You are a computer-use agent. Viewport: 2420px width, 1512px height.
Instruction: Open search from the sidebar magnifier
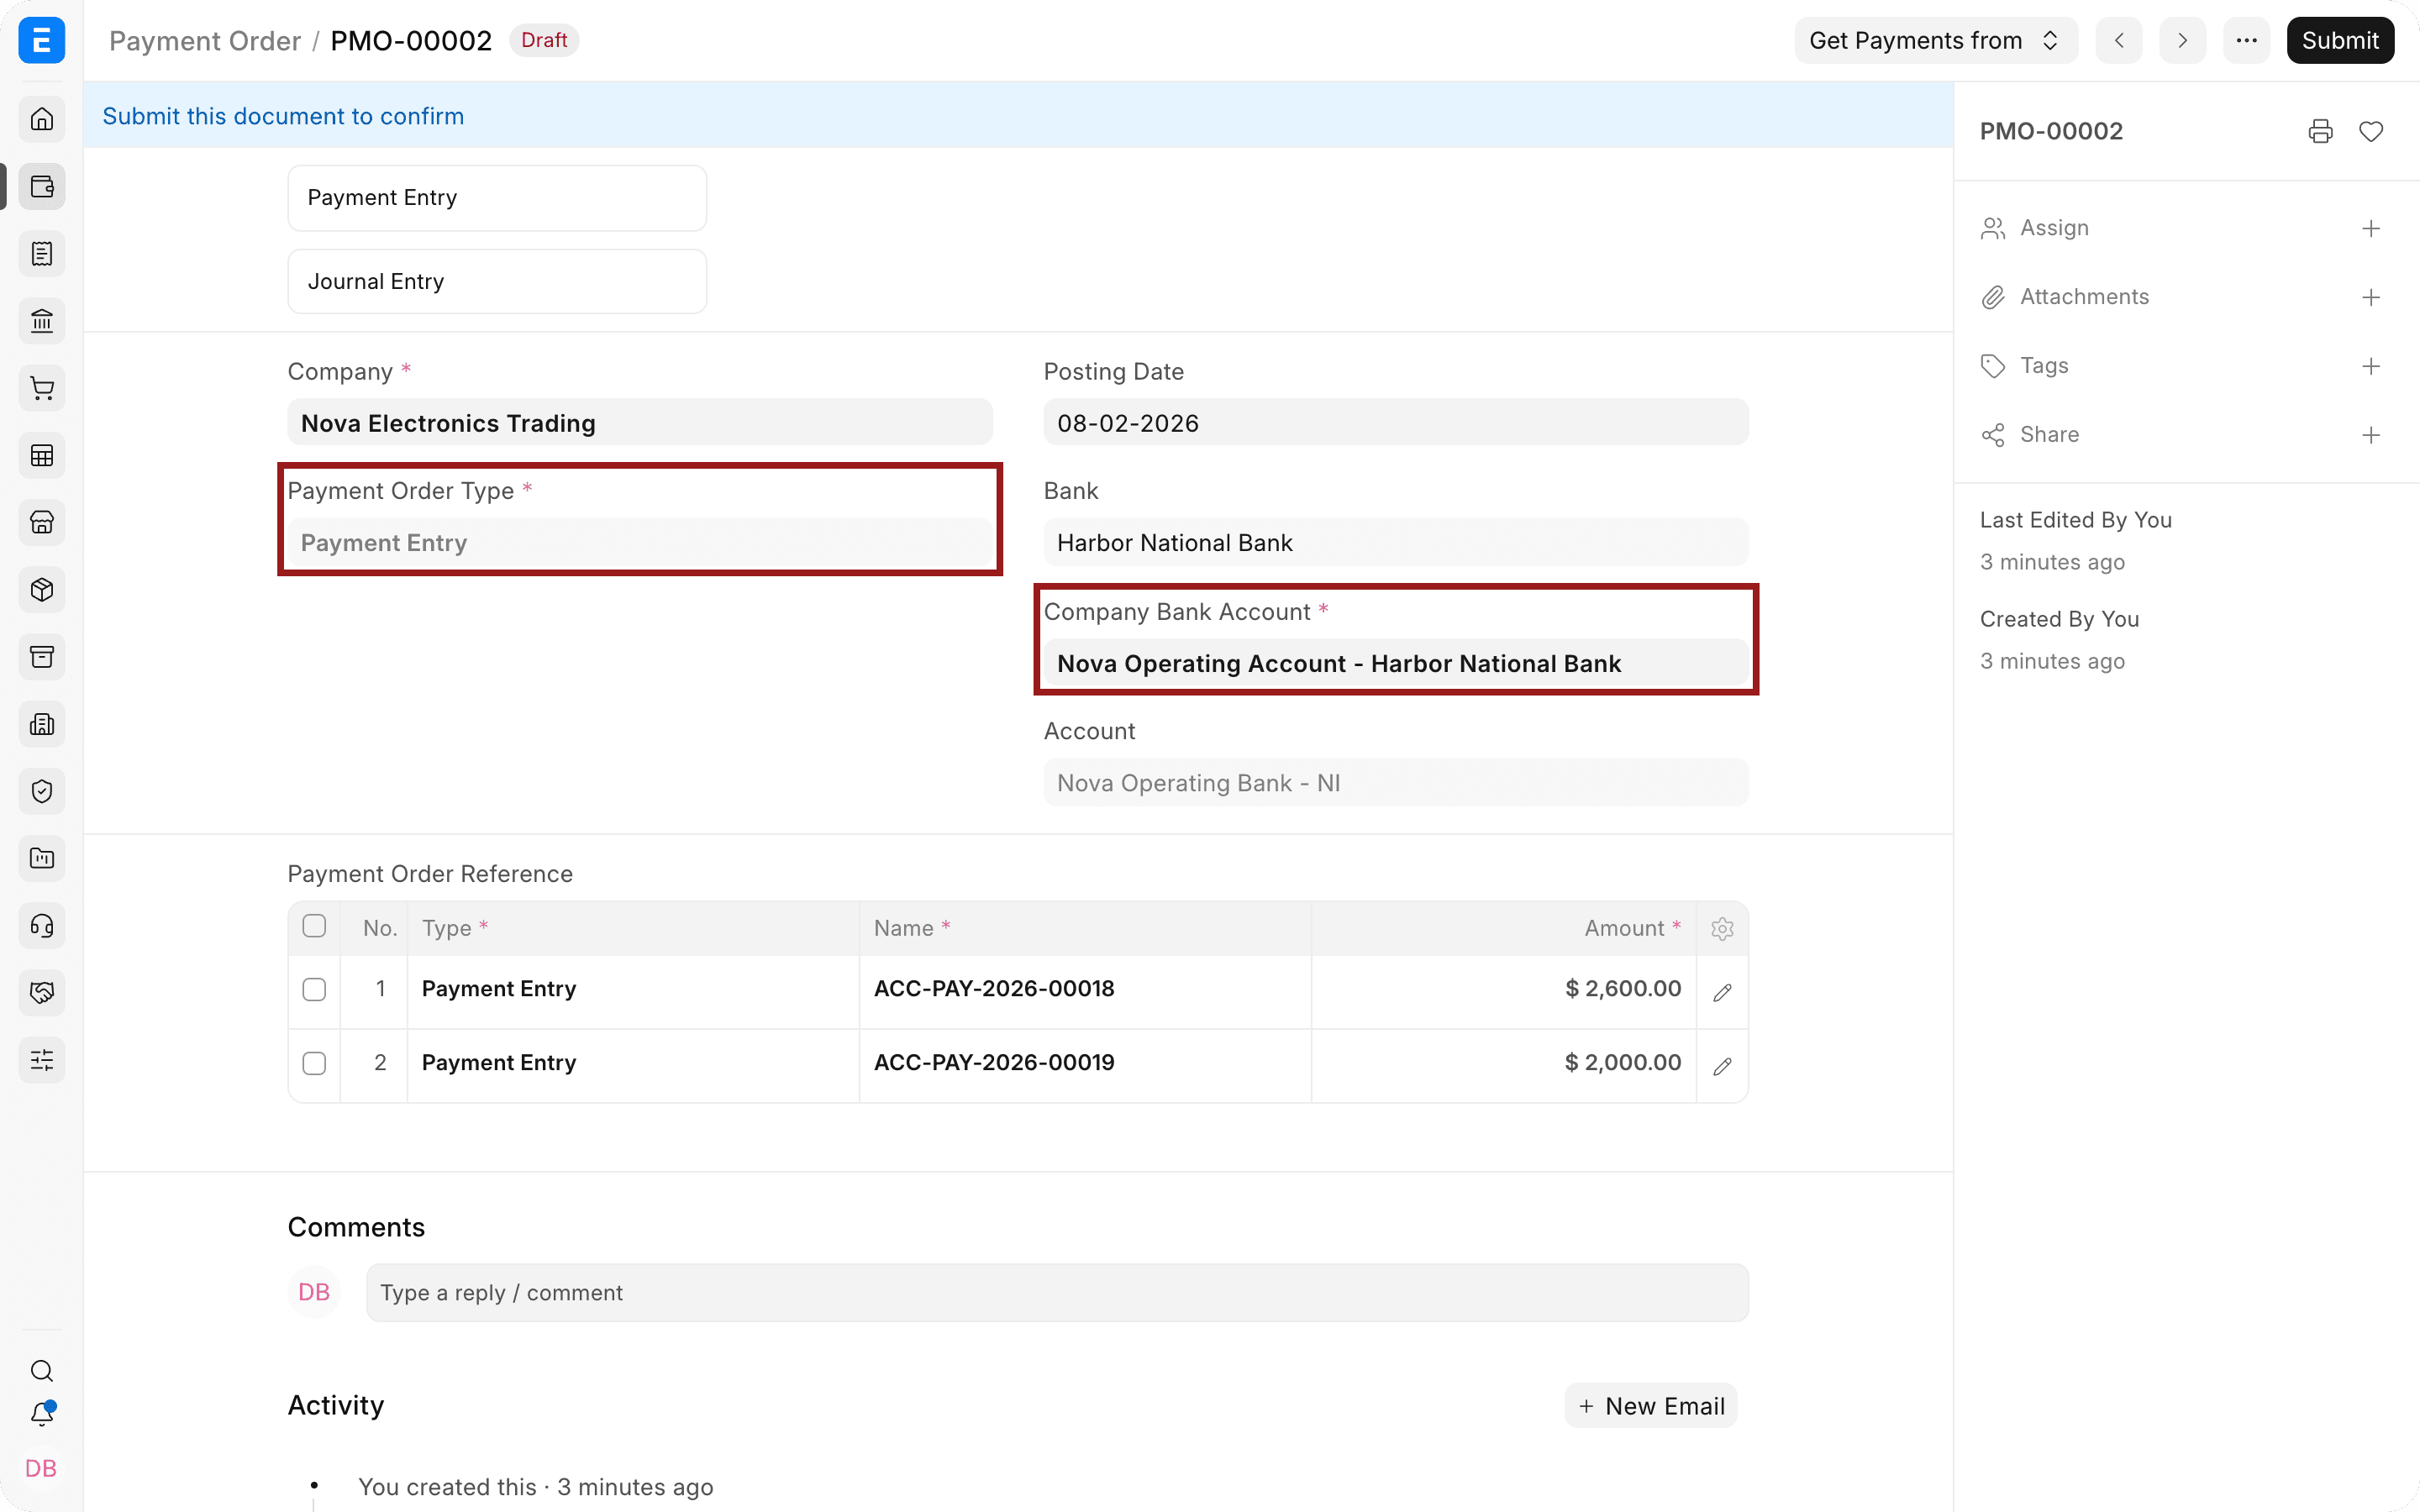pyautogui.click(x=42, y=1371)
